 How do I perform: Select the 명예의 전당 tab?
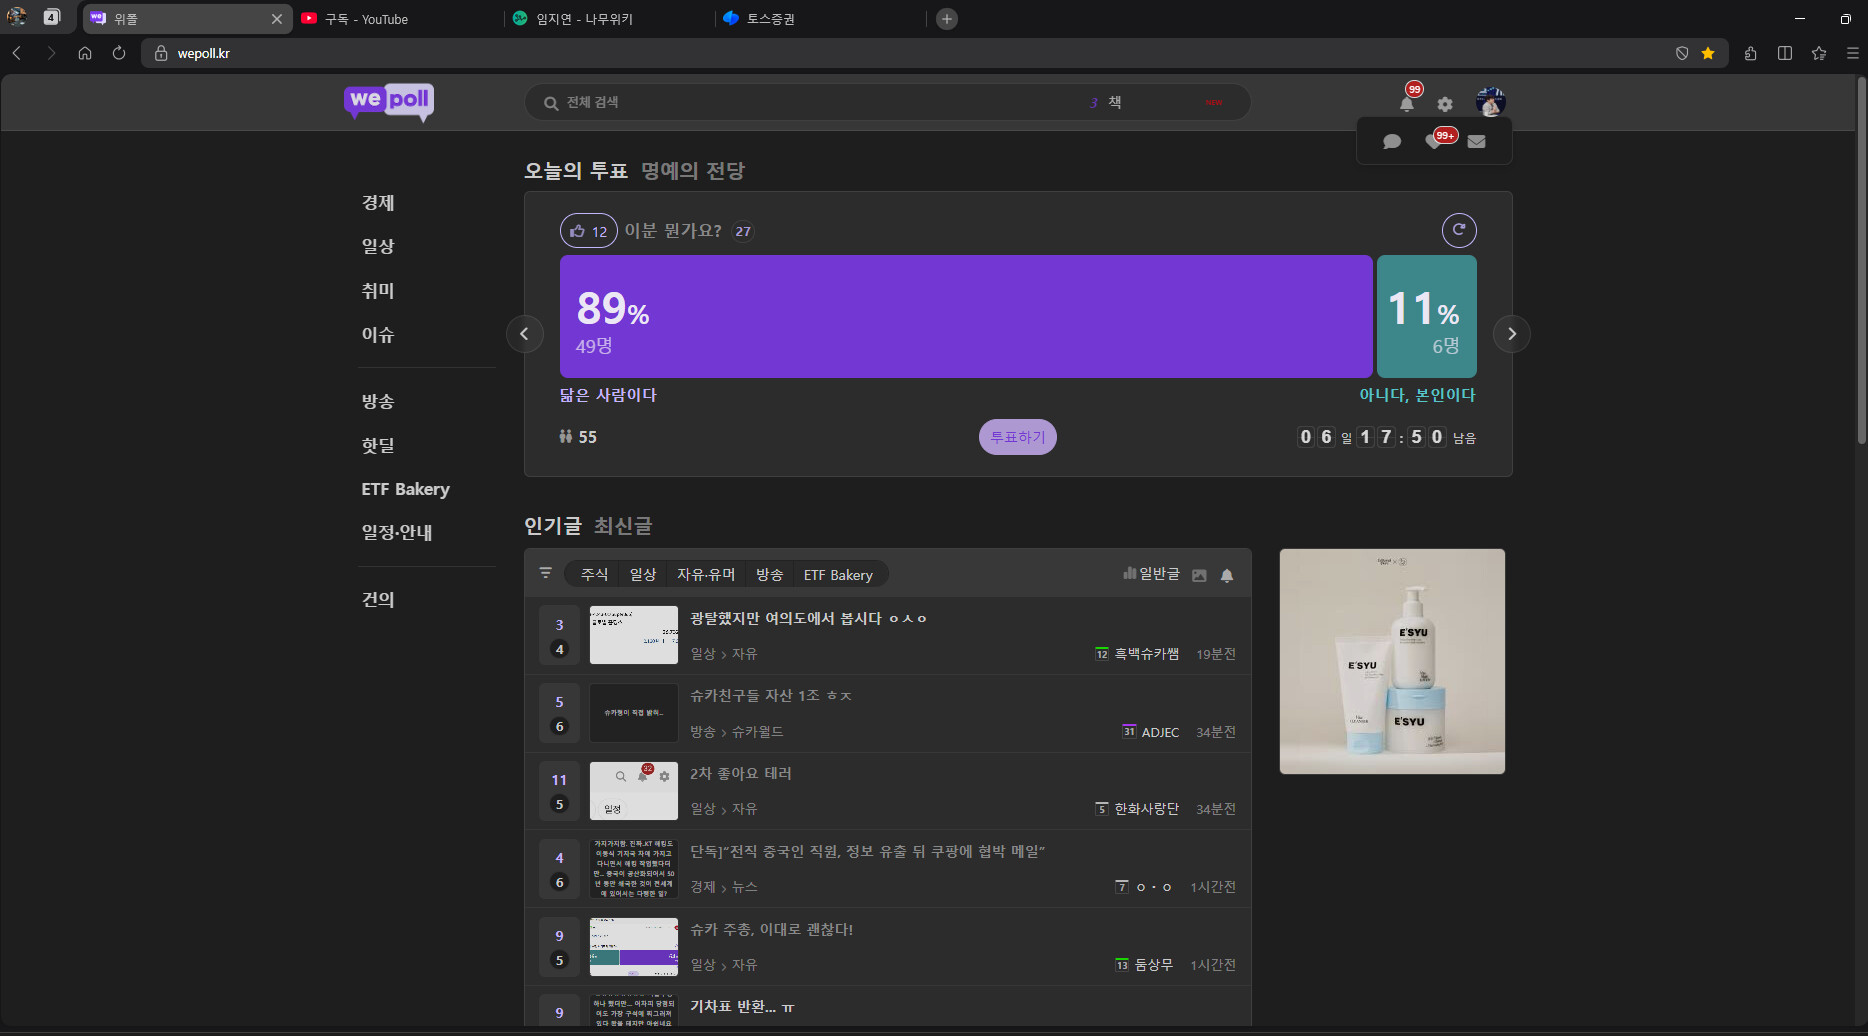click(692, 171)
